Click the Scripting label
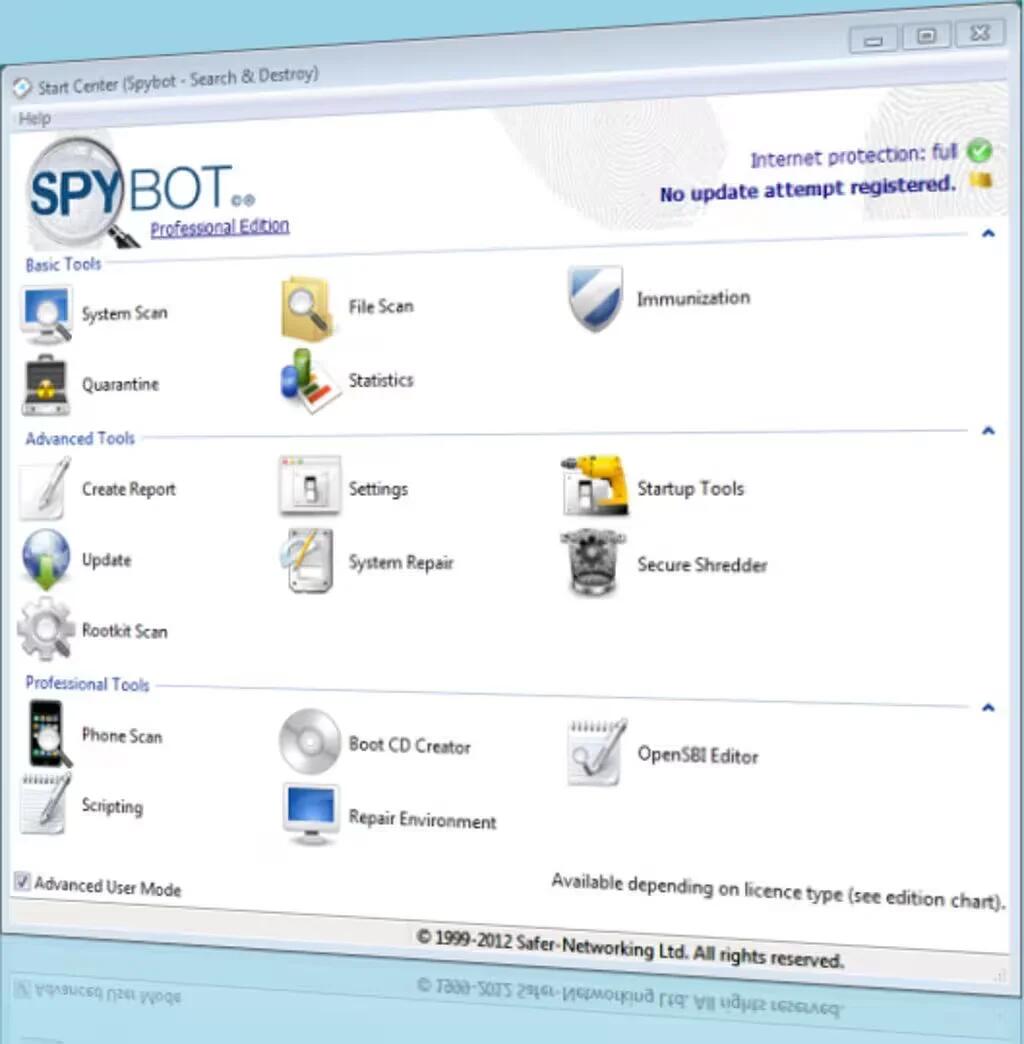 coord(112,806)
